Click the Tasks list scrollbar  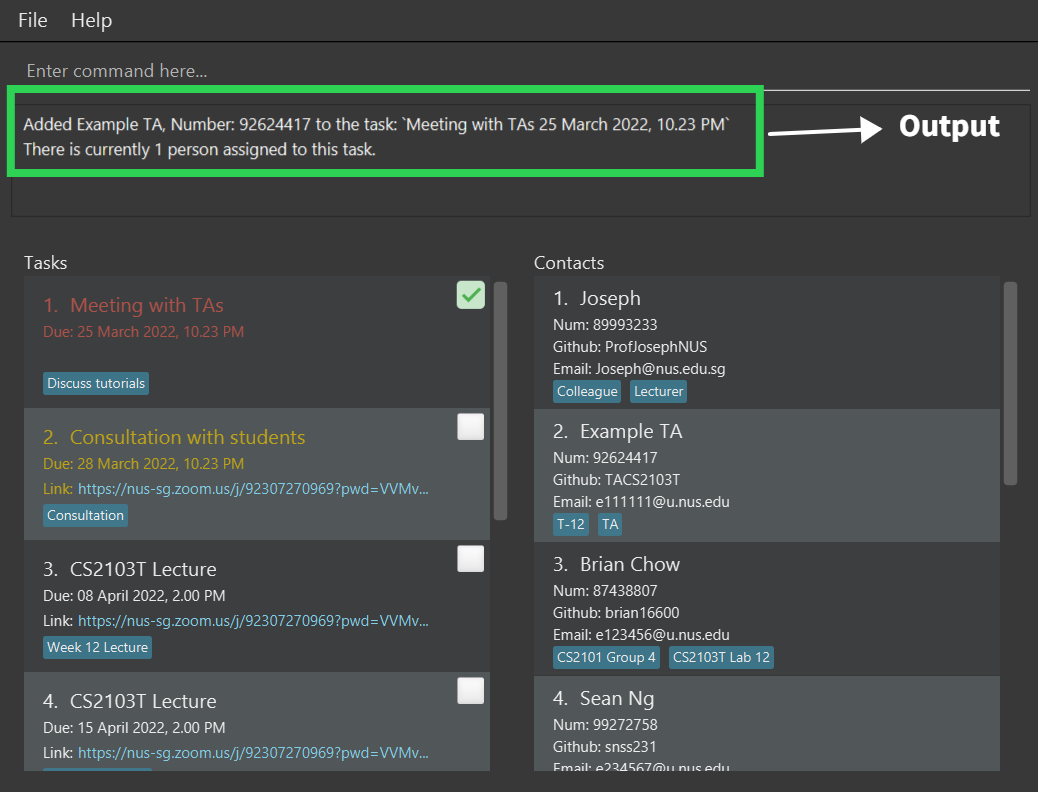[x=500, y=401]
